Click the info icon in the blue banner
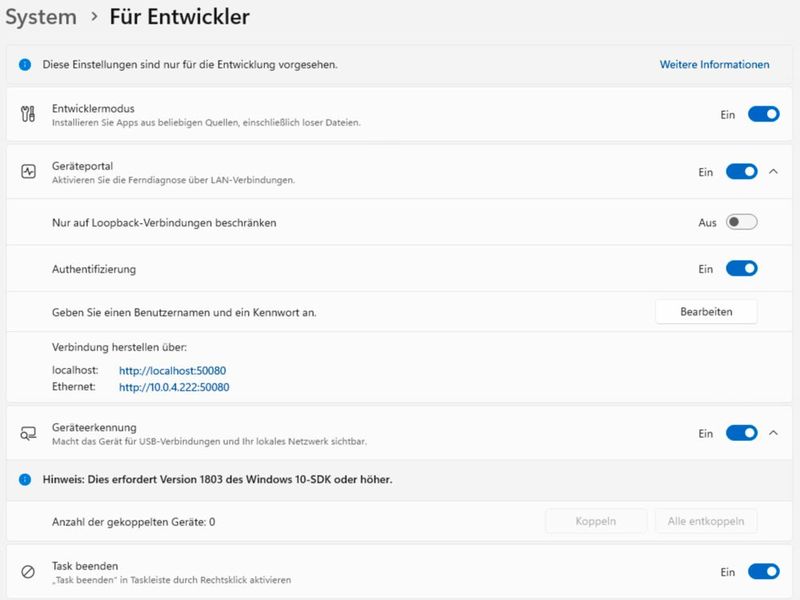 pyautogui.click(x=22, y=64)
